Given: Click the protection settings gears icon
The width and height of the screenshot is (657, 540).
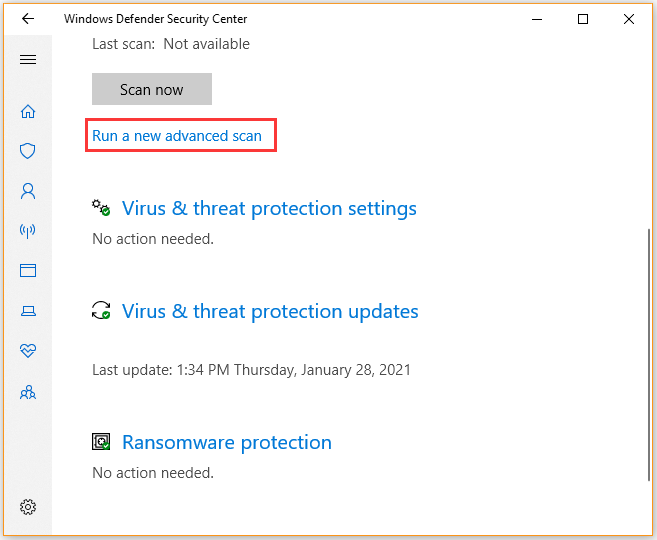Looking at the screenshot, I should [x=101, y=207].
